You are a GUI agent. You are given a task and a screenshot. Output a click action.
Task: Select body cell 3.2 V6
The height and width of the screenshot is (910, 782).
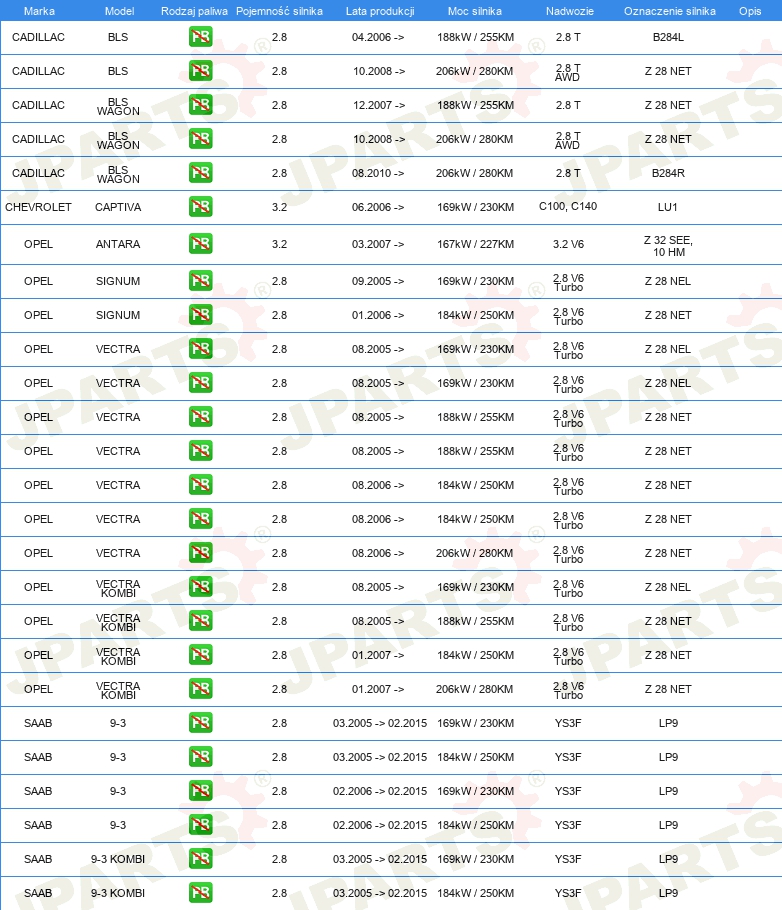click(568, 244)
